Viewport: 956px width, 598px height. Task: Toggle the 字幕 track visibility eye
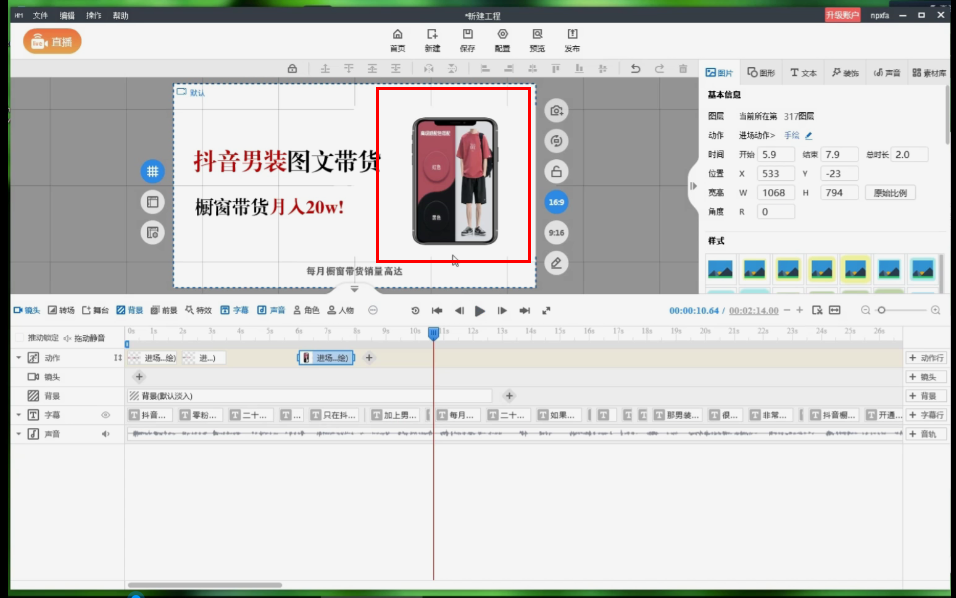click(x=104, y=414)
